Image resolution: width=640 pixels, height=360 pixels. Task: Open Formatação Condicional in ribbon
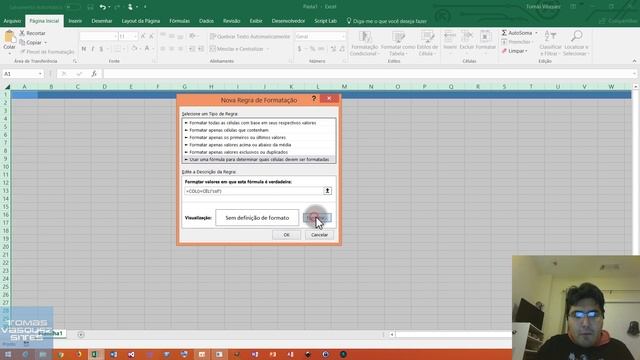364,44
